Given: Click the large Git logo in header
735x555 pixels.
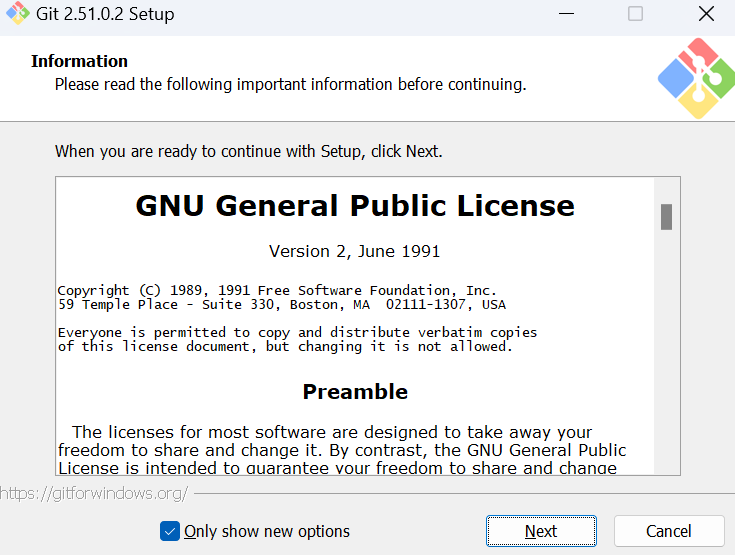Looking at the screenshot, I should pyautogui.click(x=698, y=78).
